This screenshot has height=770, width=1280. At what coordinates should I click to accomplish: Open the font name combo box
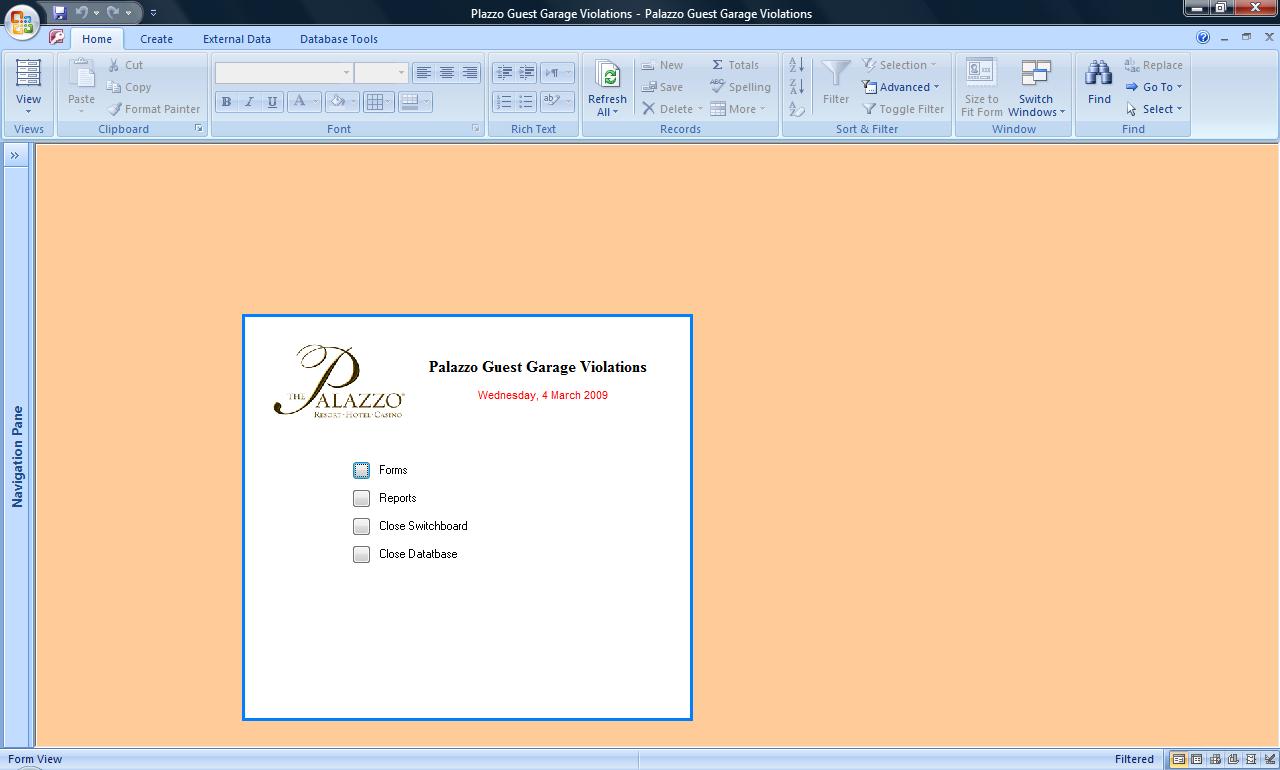pyautogui.click(x=284, y=72)
